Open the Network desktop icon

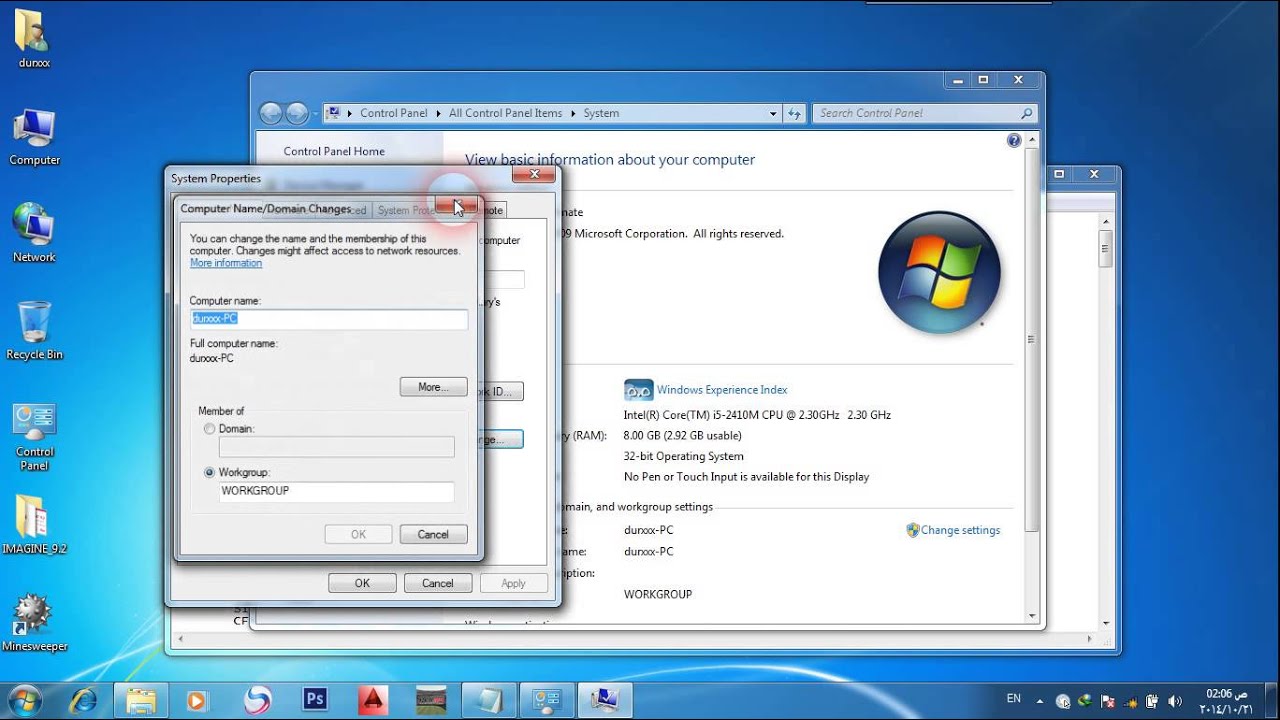[34, 232]
